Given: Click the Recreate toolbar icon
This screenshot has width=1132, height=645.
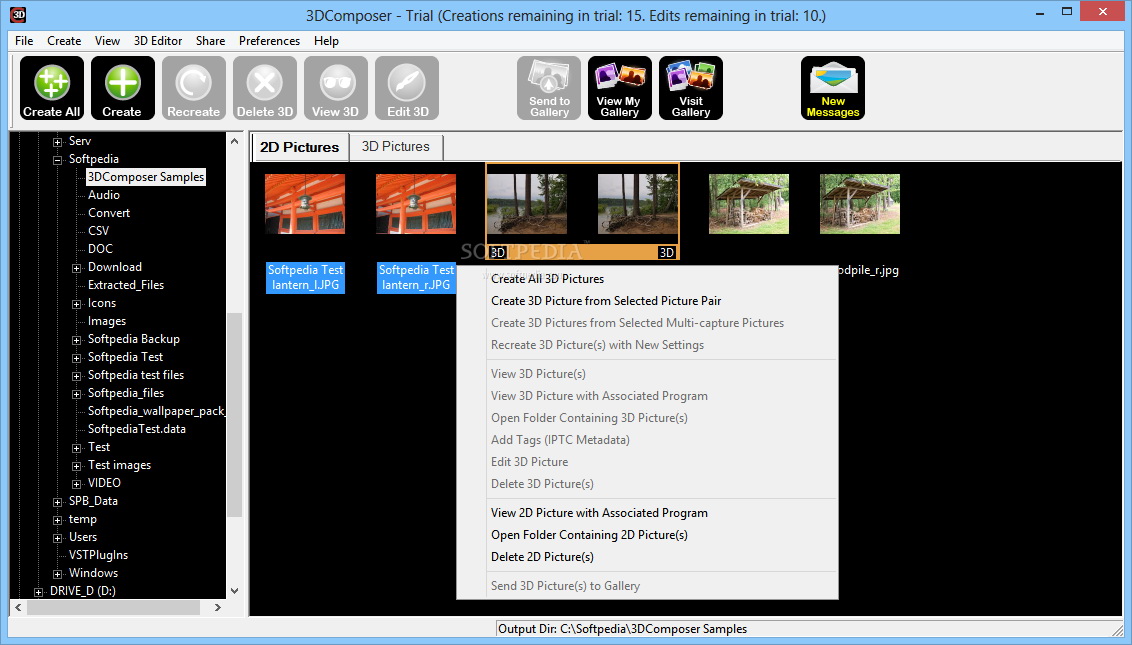Looking at the screenshot, I should [x=193, y=88].
